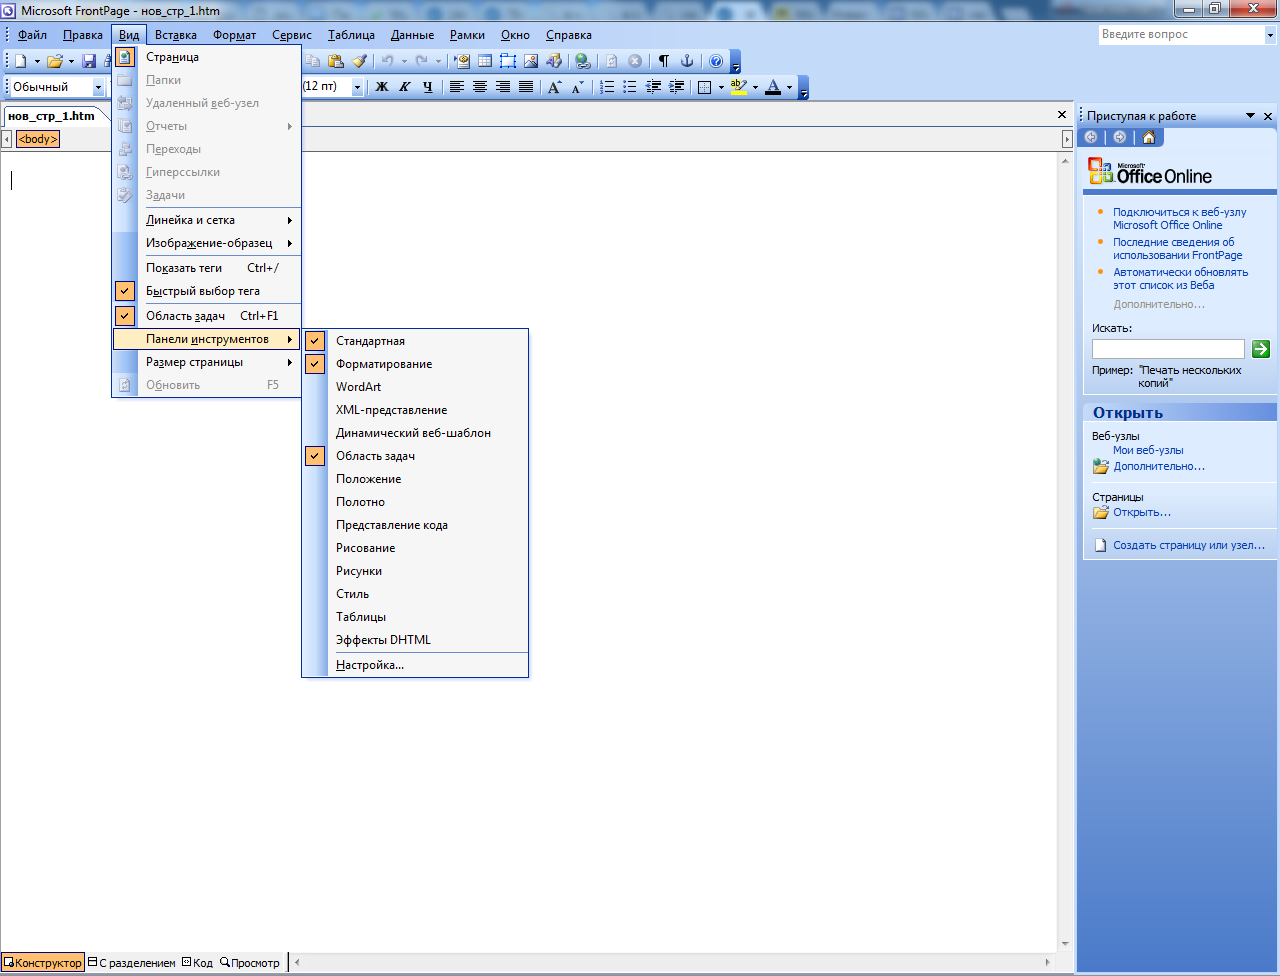Open the Font Color dropdown arrow
Screen dimensions: 1280x976
[x=789, y=87]
